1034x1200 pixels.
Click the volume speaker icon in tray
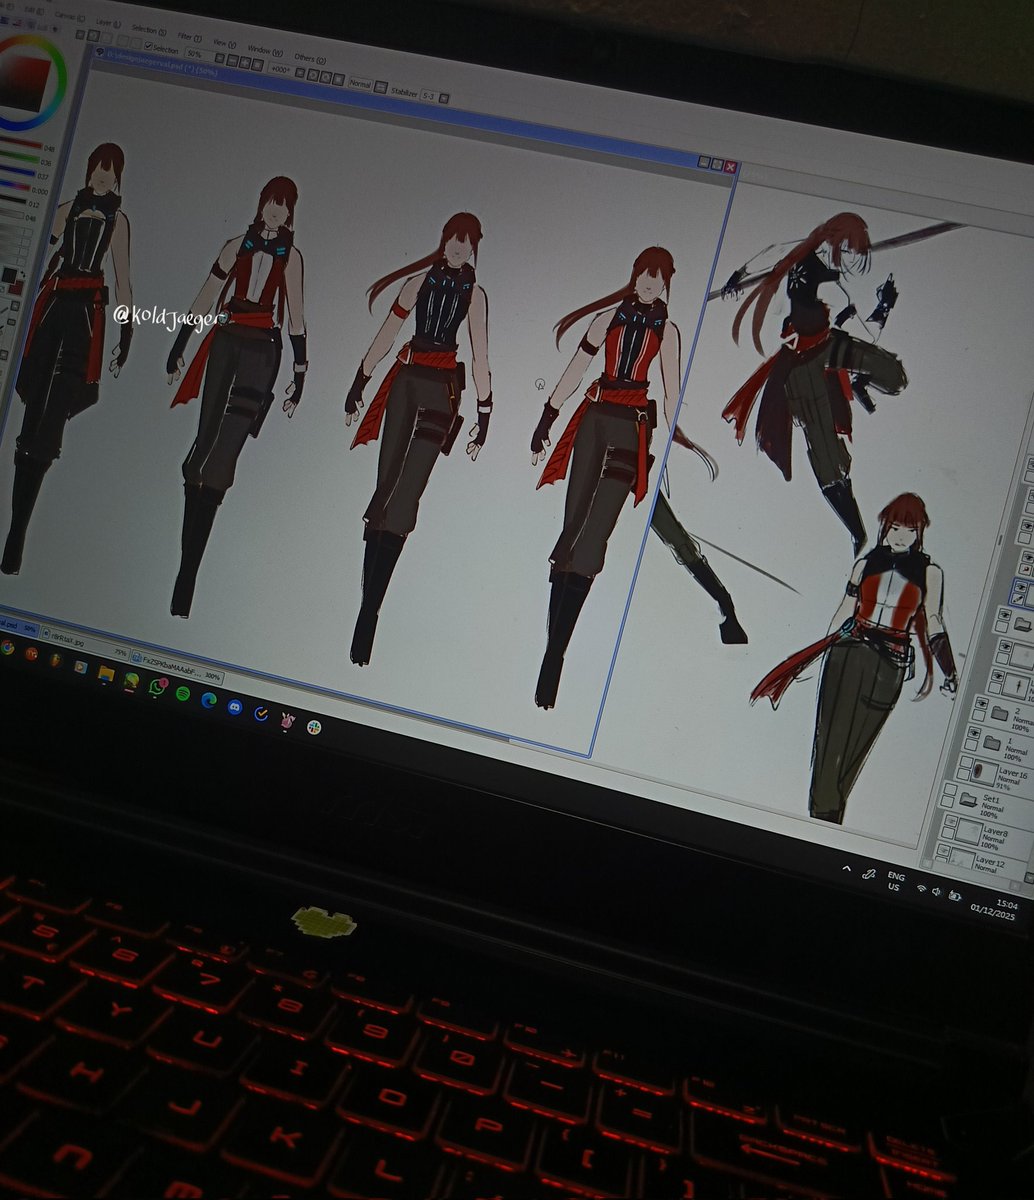coord(936,892)
